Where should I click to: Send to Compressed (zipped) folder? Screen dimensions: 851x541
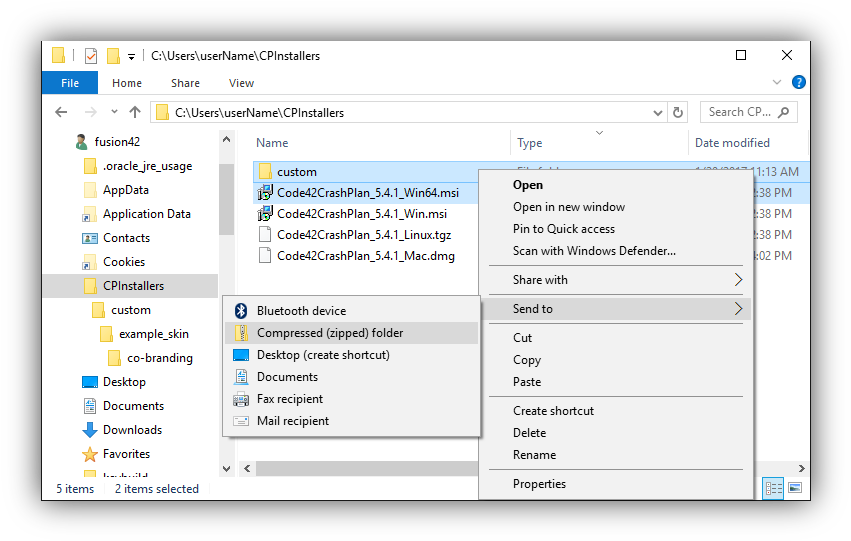[351, 333]
